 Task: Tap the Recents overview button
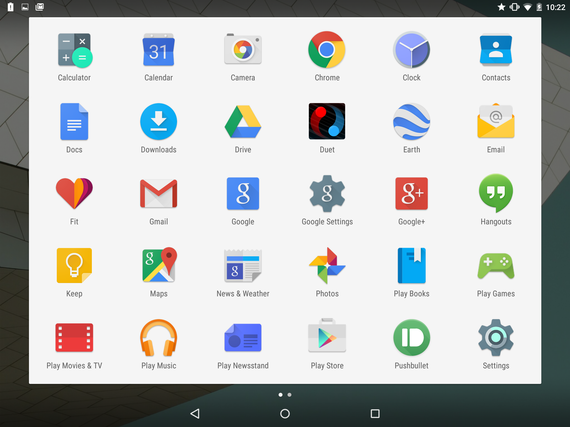point(375,414)
